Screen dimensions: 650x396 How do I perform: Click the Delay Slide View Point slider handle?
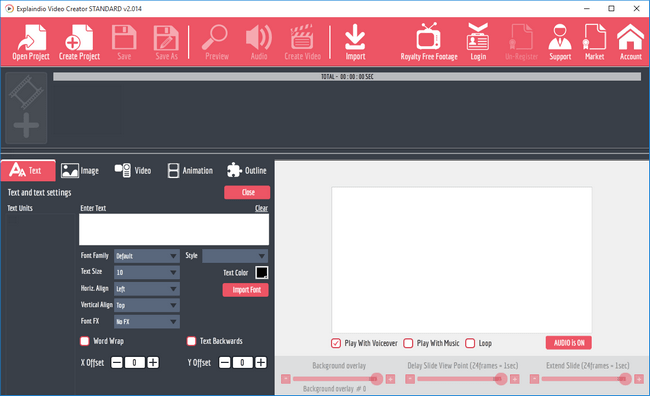point(501,379)
